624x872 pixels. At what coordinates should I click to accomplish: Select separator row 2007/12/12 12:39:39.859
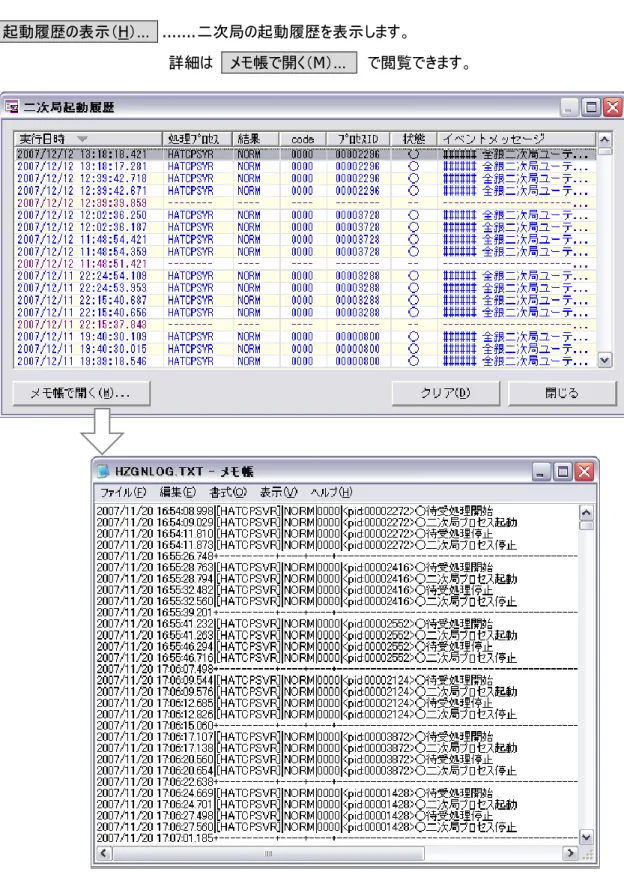tap(305, 203)
